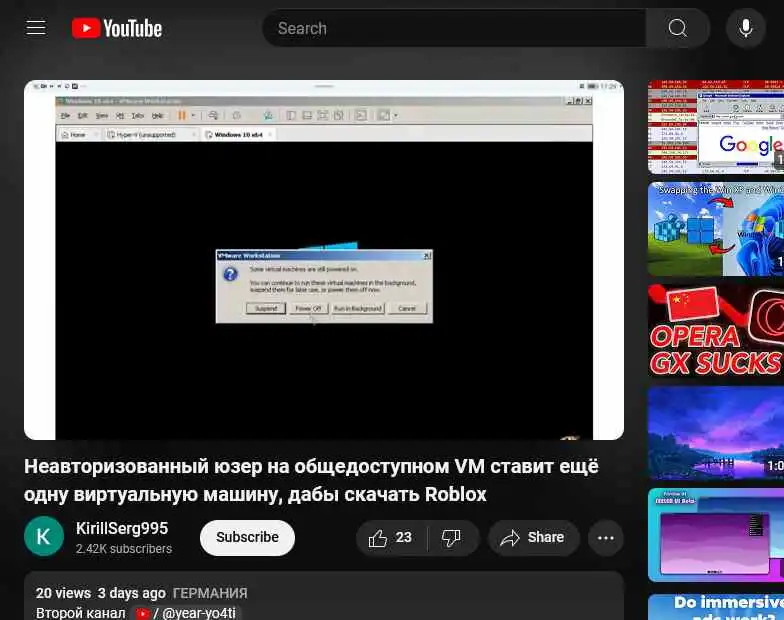Viewport: 784px width, 620px height.
Task: Click the blue question mark dialog icon
Action: 230,274
